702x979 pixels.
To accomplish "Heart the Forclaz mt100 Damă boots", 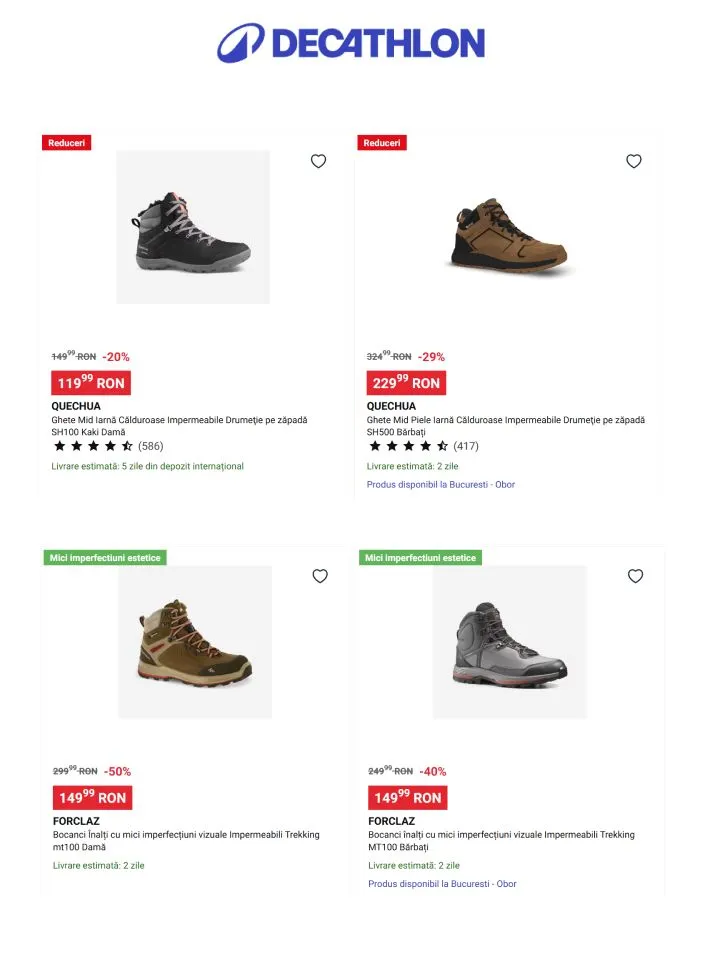I will pyautogui.click(x=320, y=576).
